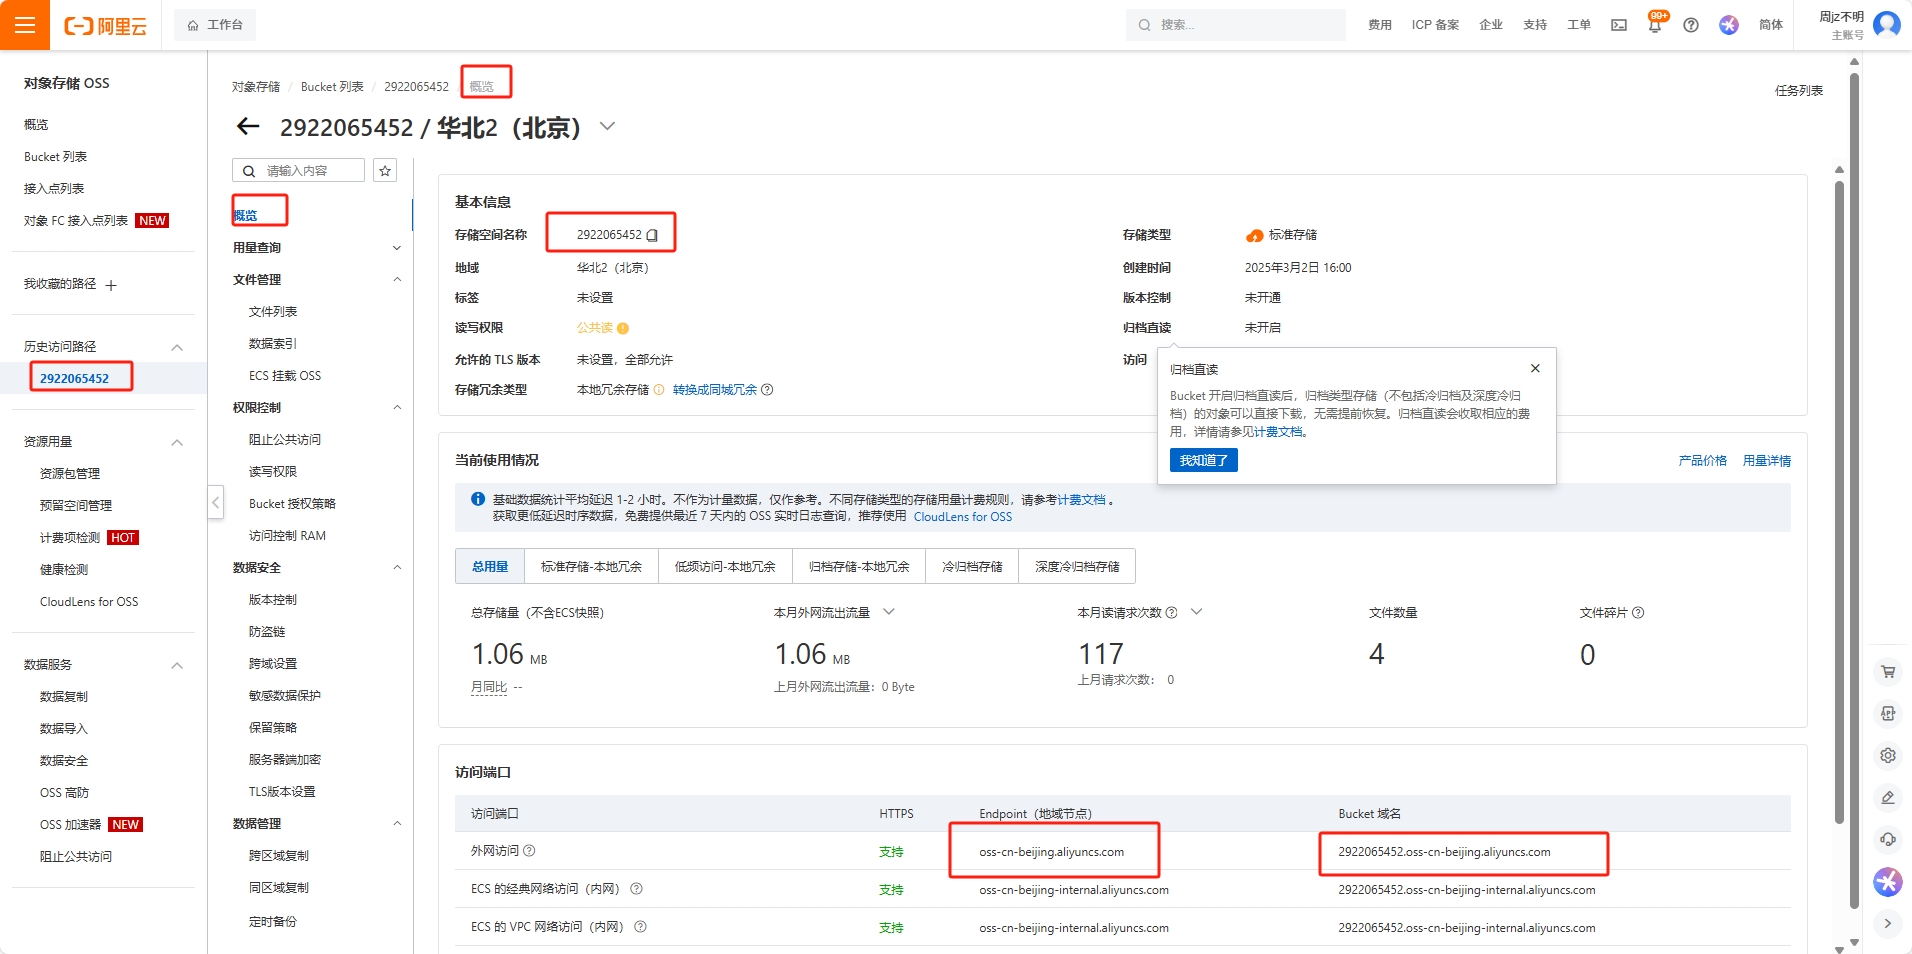Click the 转换成同城冗余 link
Screen dimensions: 1912x954
(x=714, y=390)
